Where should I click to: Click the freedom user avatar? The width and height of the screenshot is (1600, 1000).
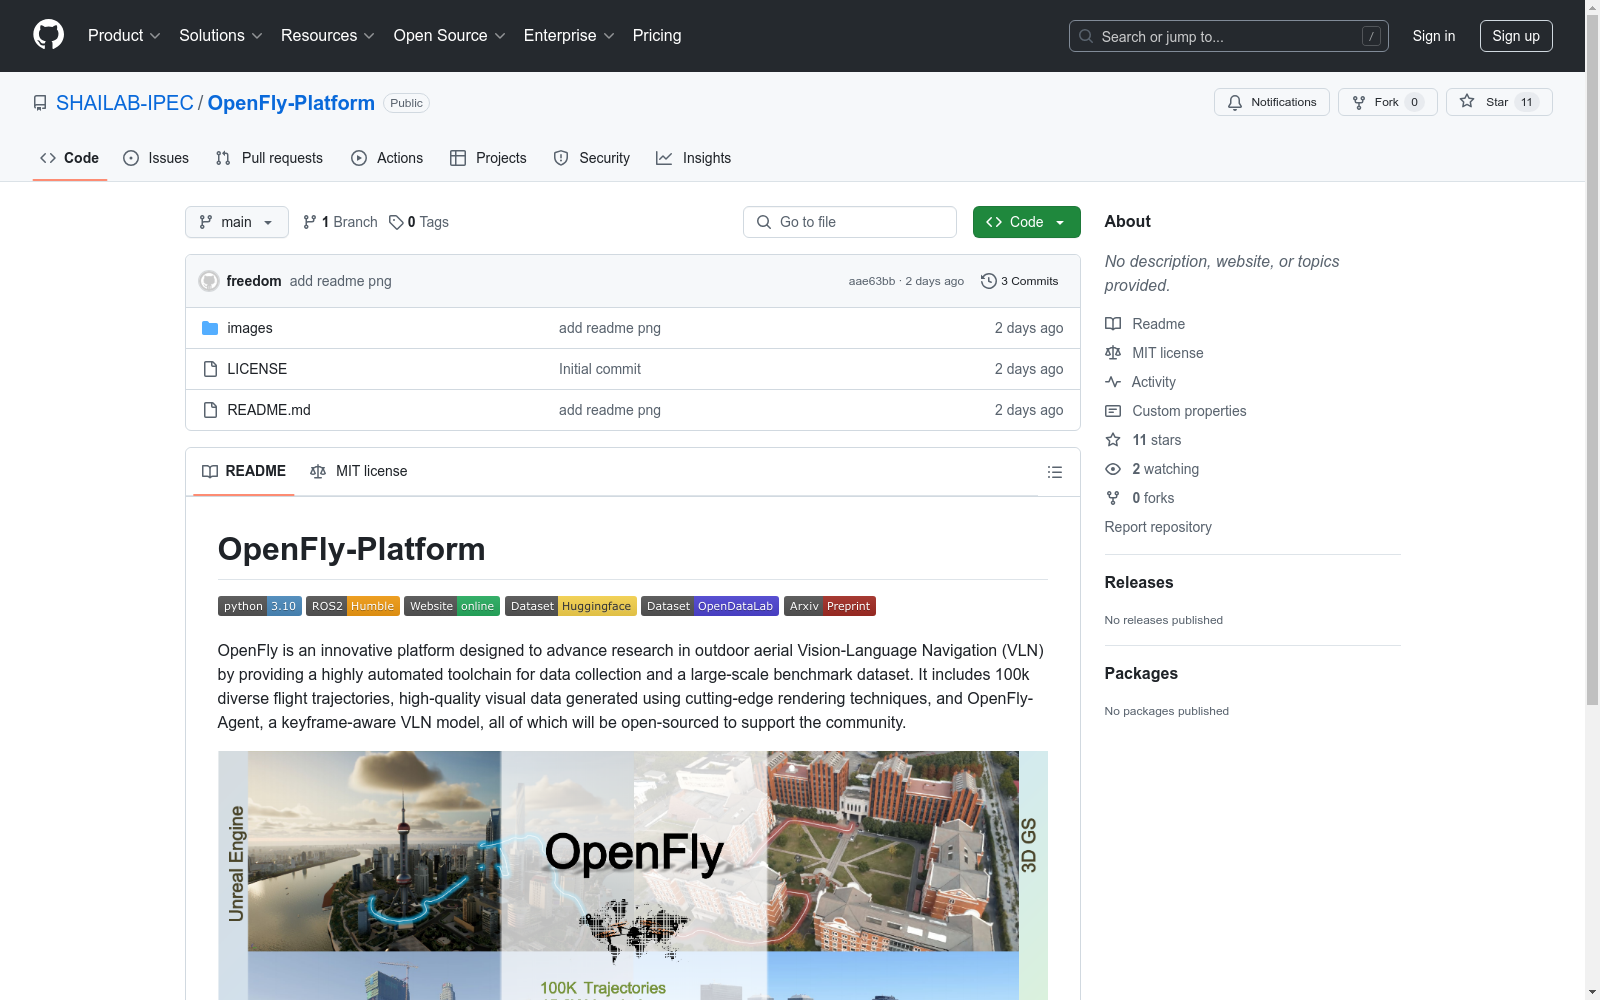point(209,281)
